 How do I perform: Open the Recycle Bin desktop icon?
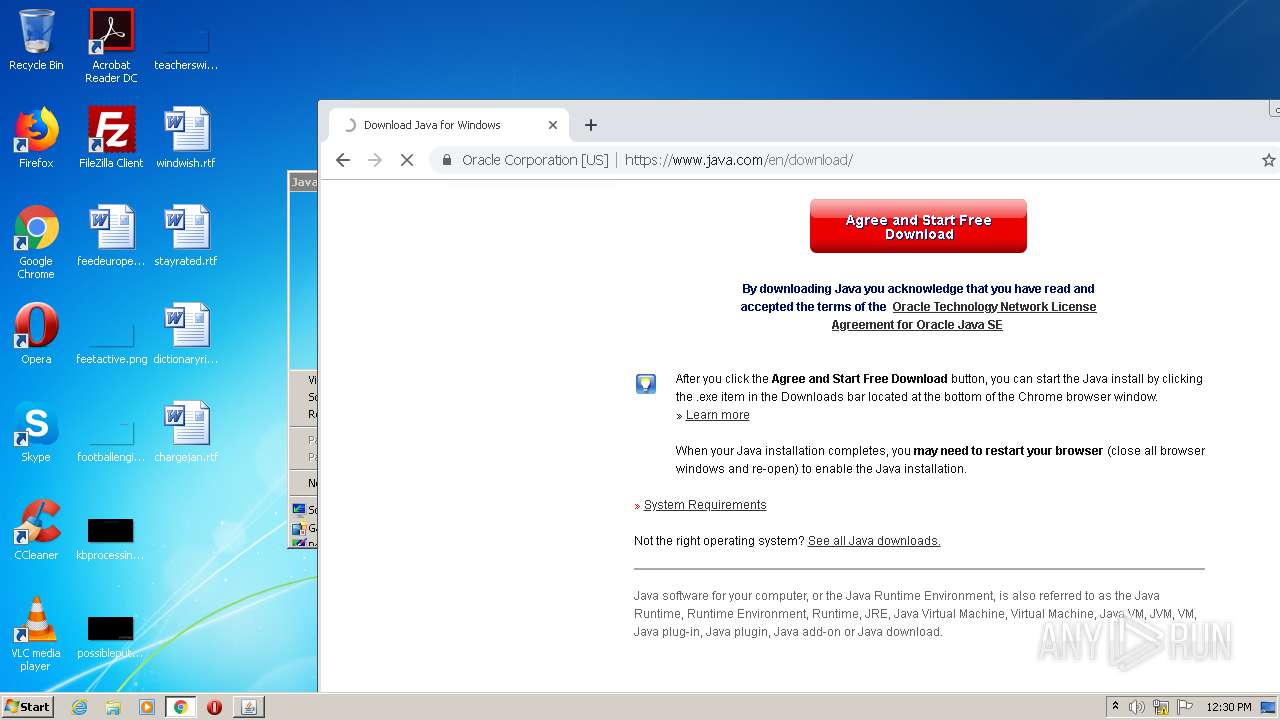click(x=36, y=40)
